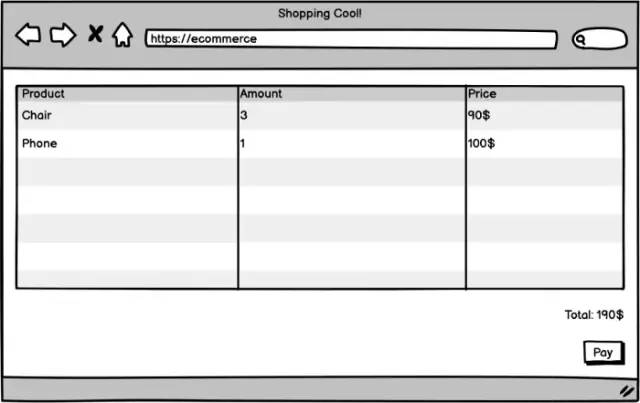Select the Amount column header
The height and width of the screenshot is (403, 640).
click(261, 94)
